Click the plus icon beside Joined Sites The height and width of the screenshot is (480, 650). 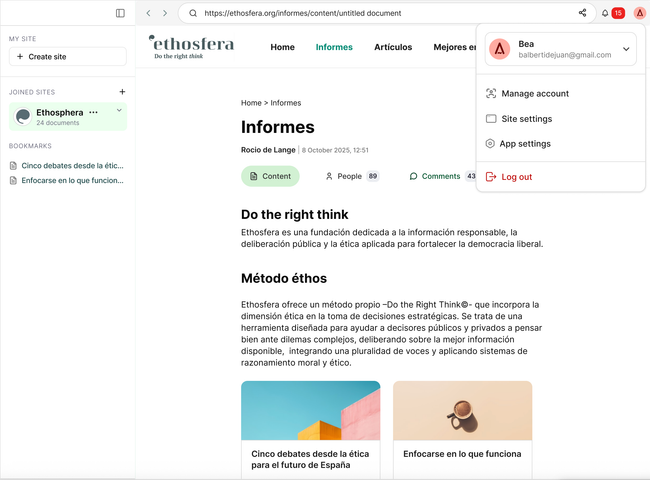pos(122,92)
